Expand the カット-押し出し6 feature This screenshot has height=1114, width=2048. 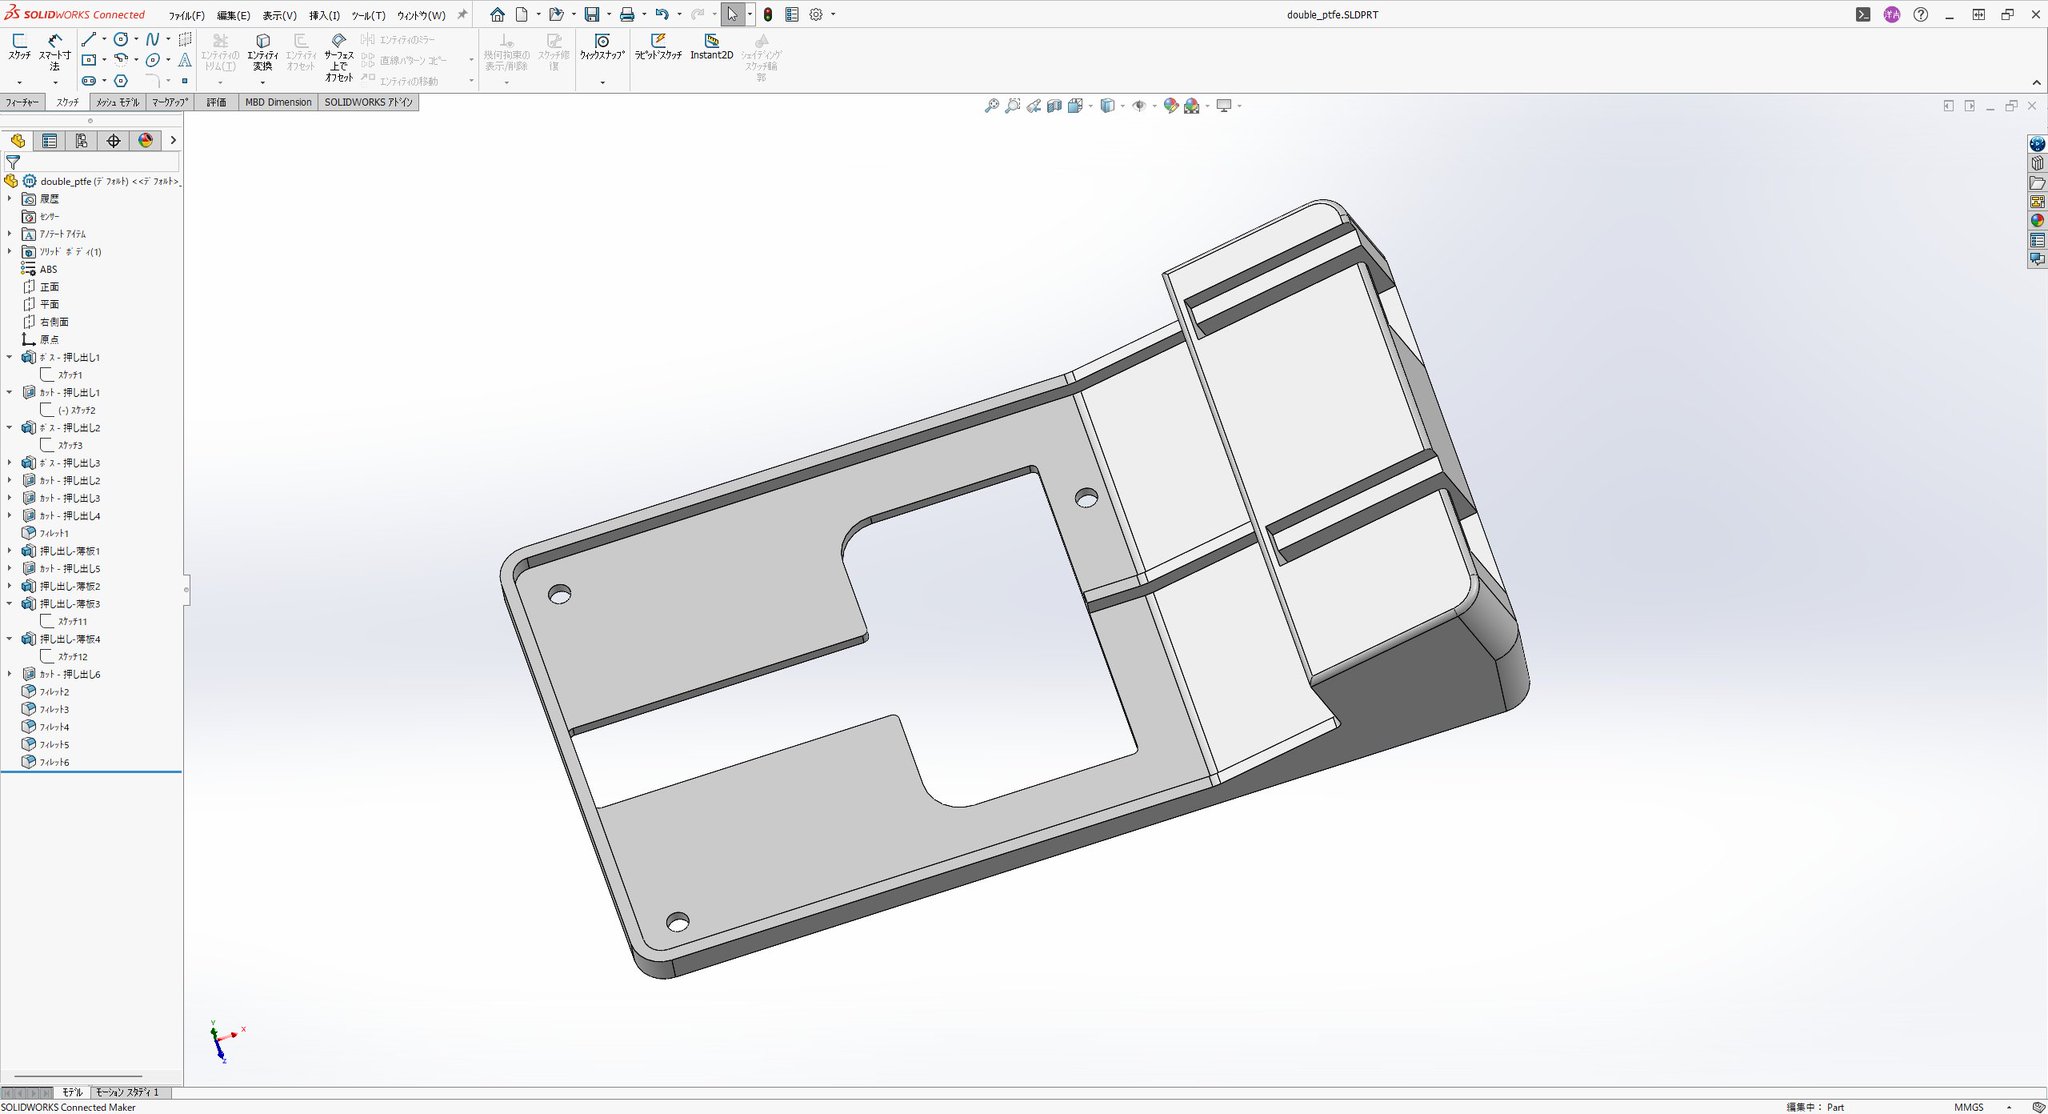10,674
